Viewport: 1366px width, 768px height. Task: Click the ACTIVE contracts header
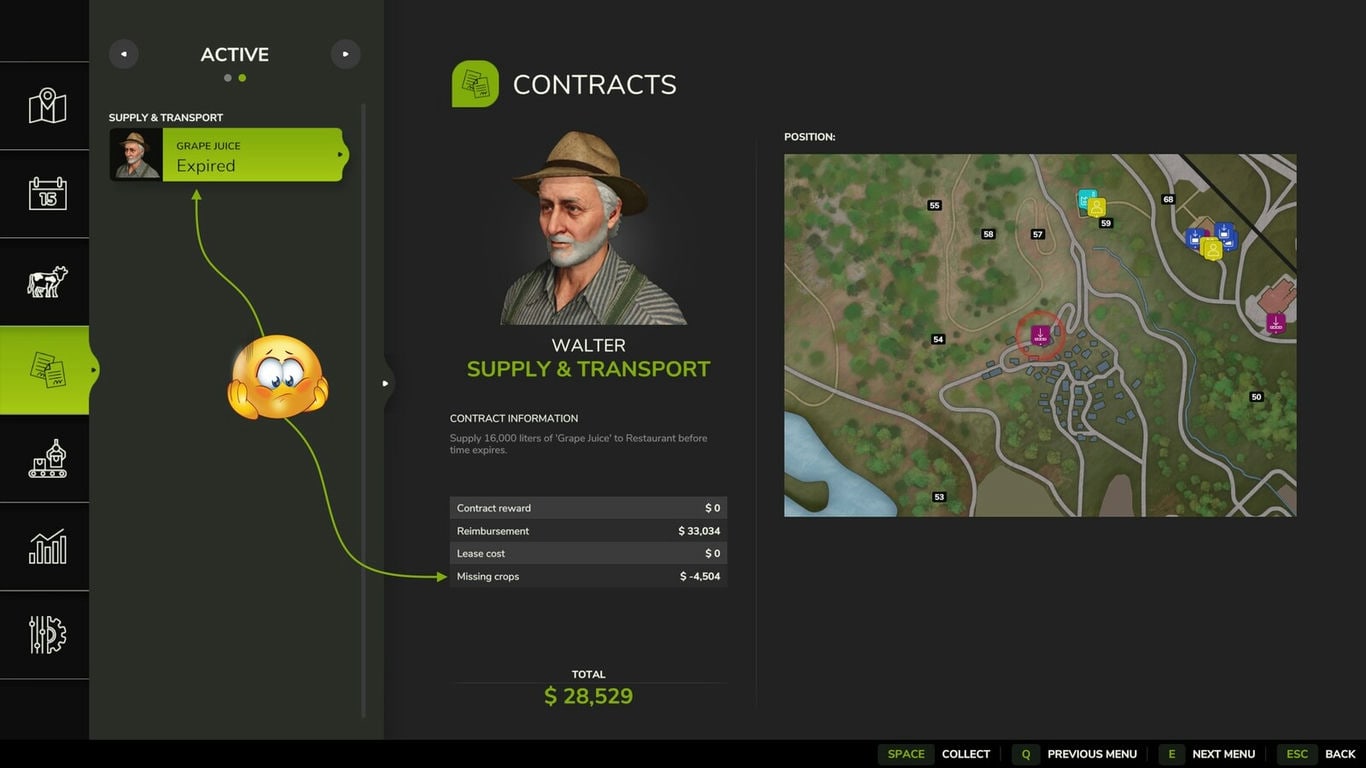234,55
